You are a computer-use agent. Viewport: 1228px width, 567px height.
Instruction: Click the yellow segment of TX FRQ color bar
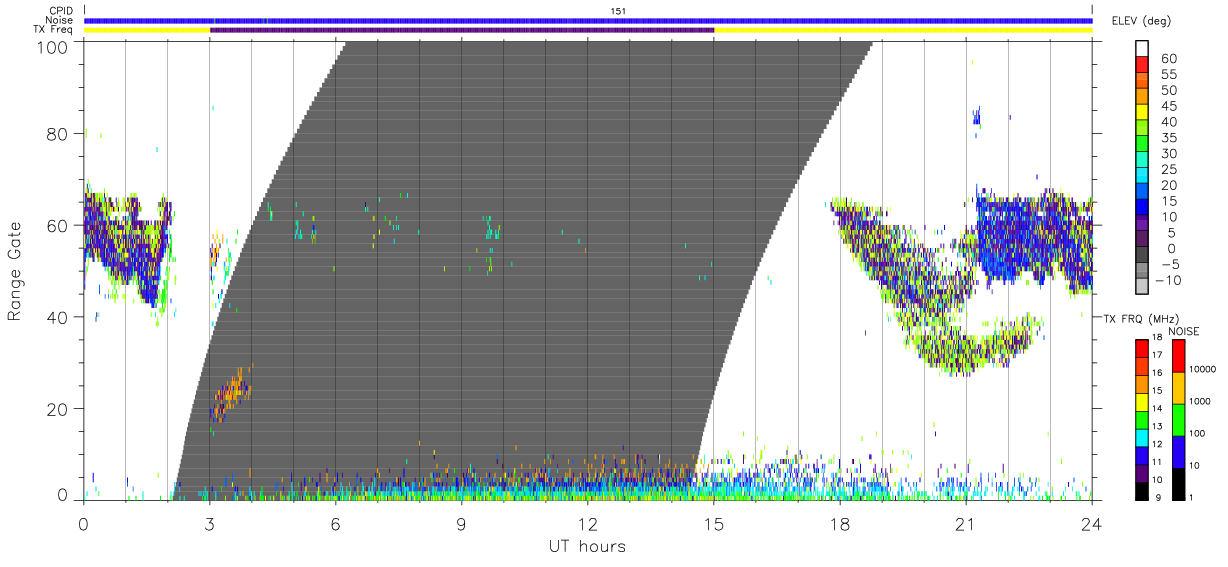point(1141,402)
